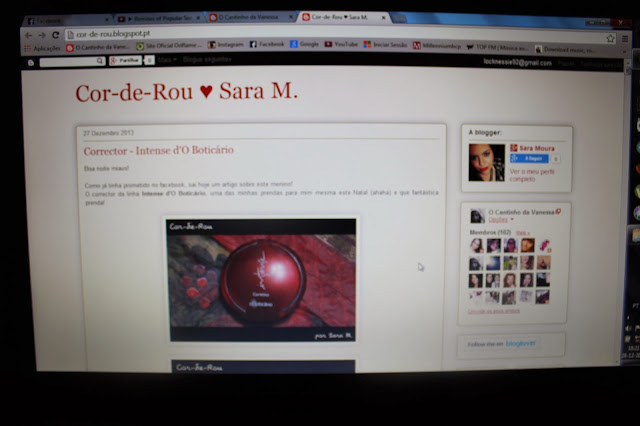Click the system tray volume icon
This screenshot has width=640, height=426.
pyautogui.click(x=629, y=329)
